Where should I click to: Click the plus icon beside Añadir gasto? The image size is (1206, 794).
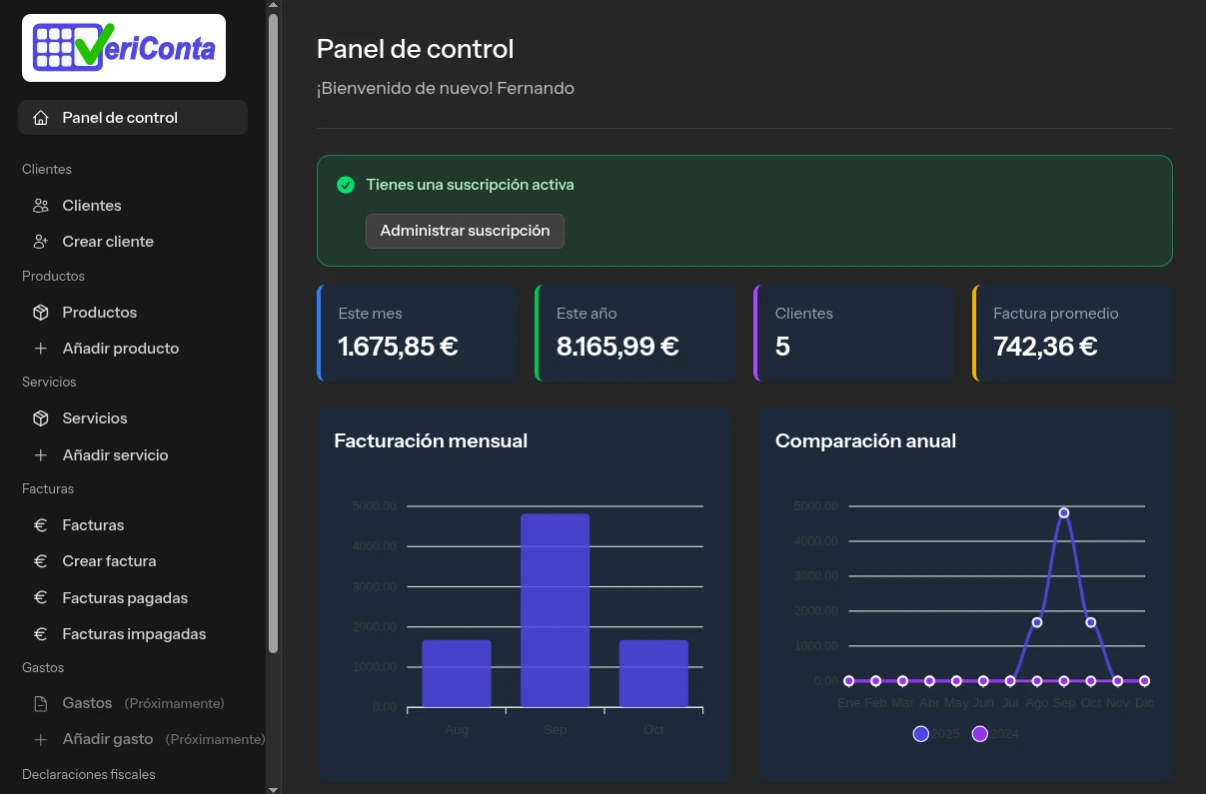point(40,739)
